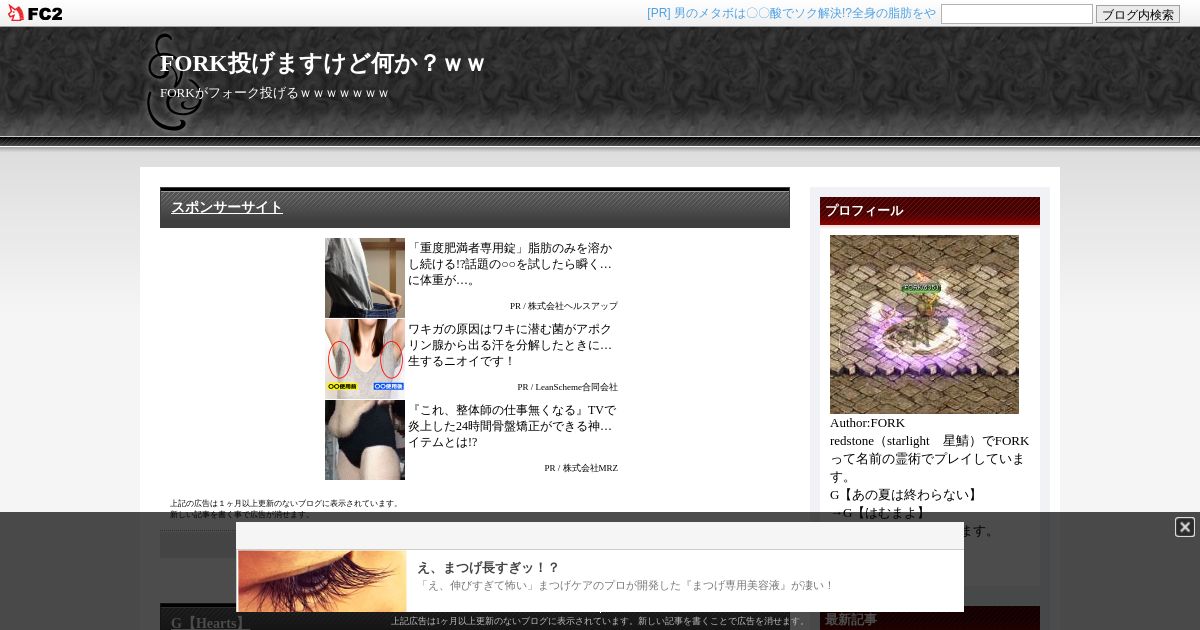Open blog title FORK投げますけど何か？ｗｗ
The image size is (1200, 630).
[x=322, y=63]
